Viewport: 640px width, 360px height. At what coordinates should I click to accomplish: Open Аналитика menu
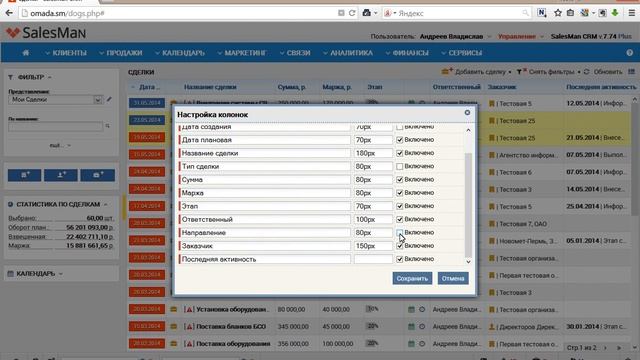click(x=348, y=53)
